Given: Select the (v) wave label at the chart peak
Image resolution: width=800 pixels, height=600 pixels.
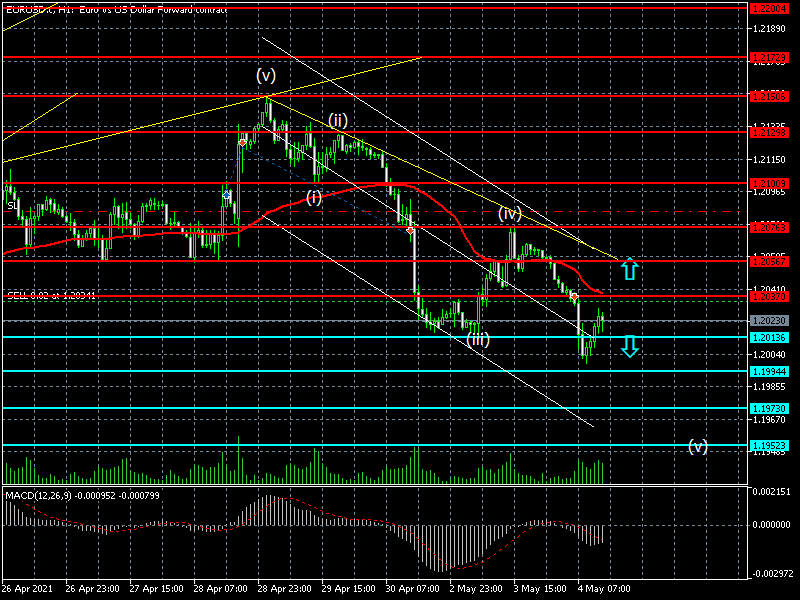Looking at the screenshot, I should (265, 75).
